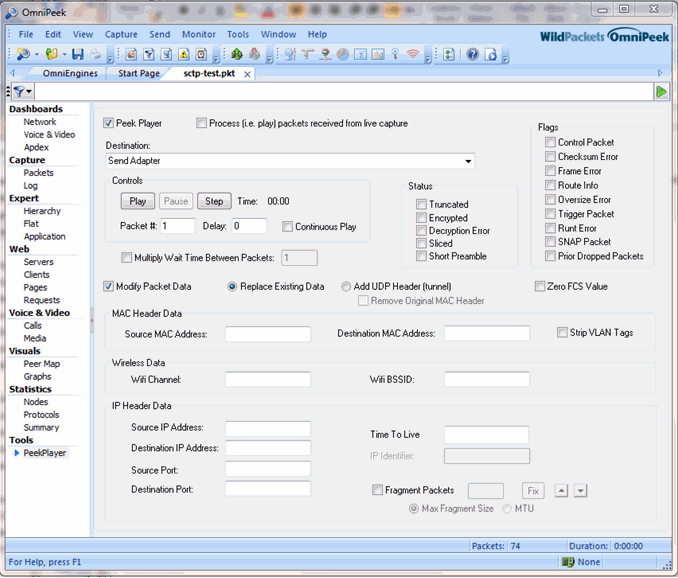Open the Monitor menu
This screenshot has height=578, width=678.
coord(198,35)
